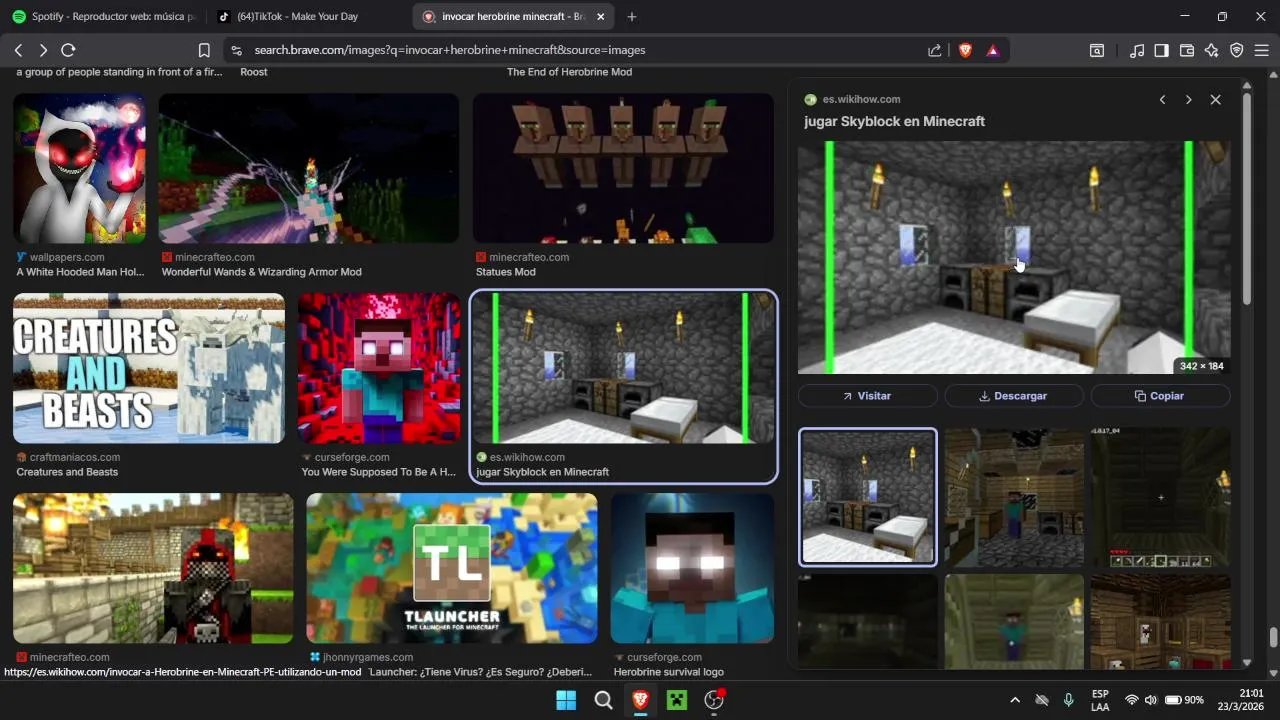Open the volume control speaker icon
The image size is (1280, 720).
click(x=1151, y=700)
